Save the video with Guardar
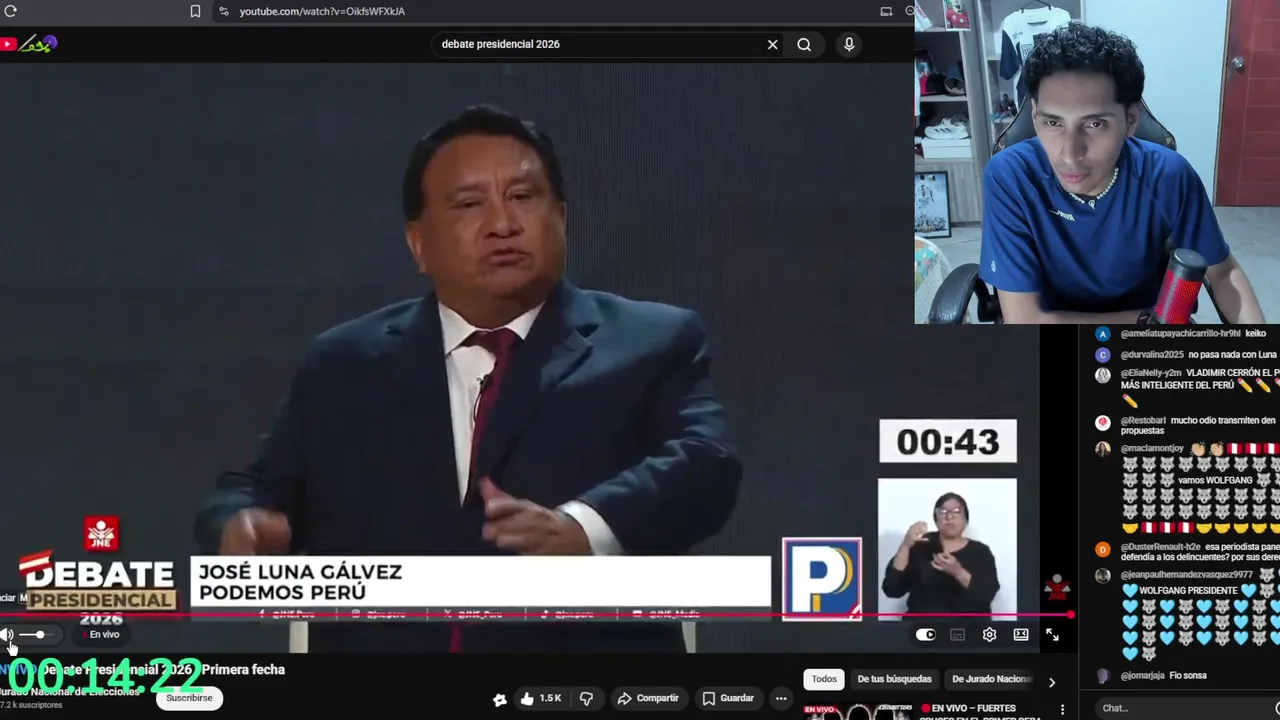The width and height of the screenshot is (1280, 720). click(727, 698)
